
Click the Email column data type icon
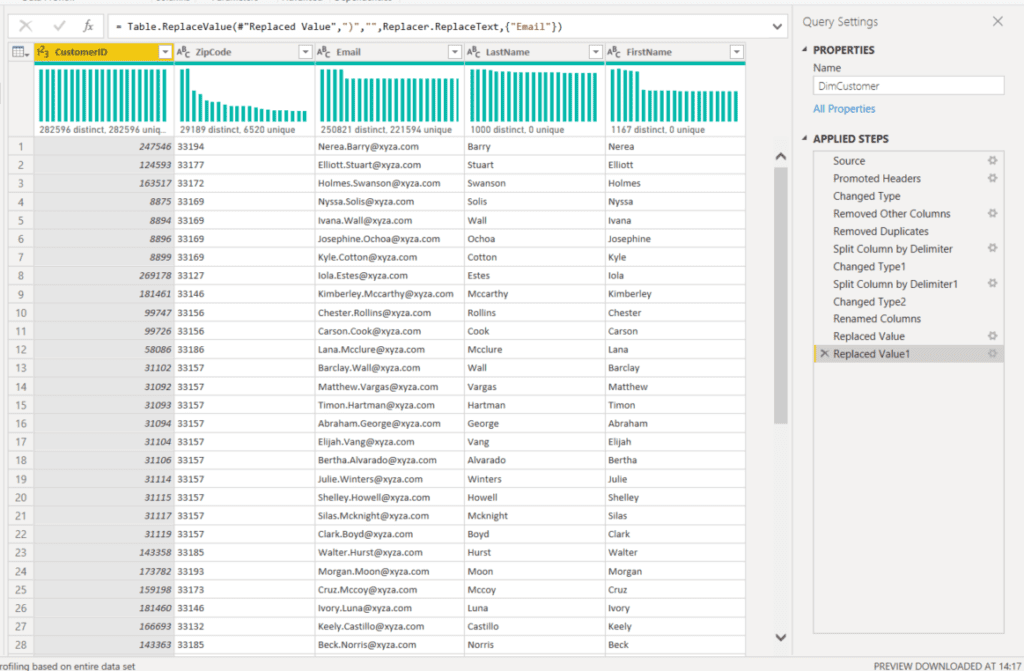(324, 52)
